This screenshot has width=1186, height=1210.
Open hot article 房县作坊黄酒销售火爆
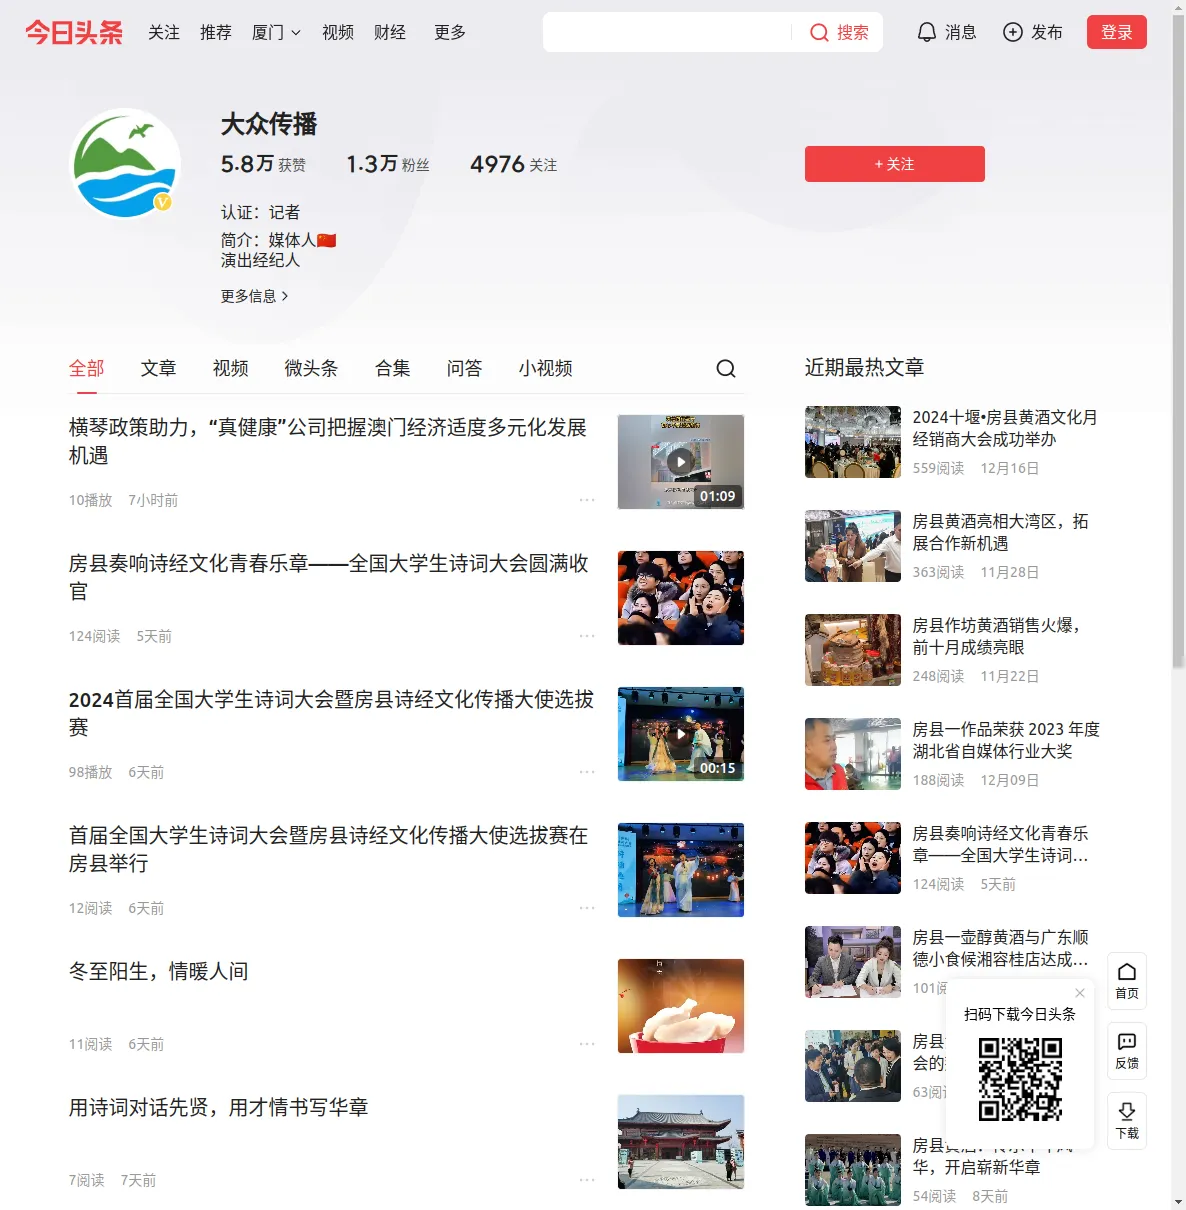point(997,636)
